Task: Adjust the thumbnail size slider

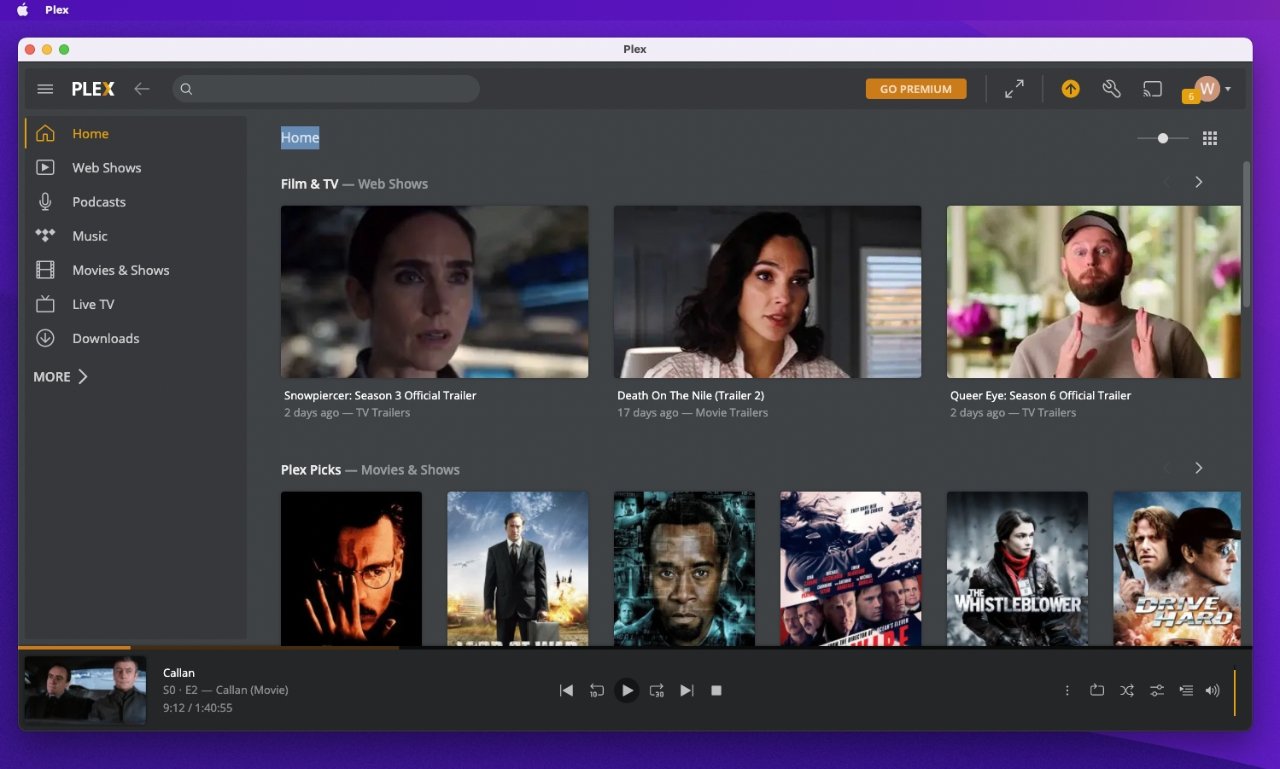Action: (x=1163, y=138)
